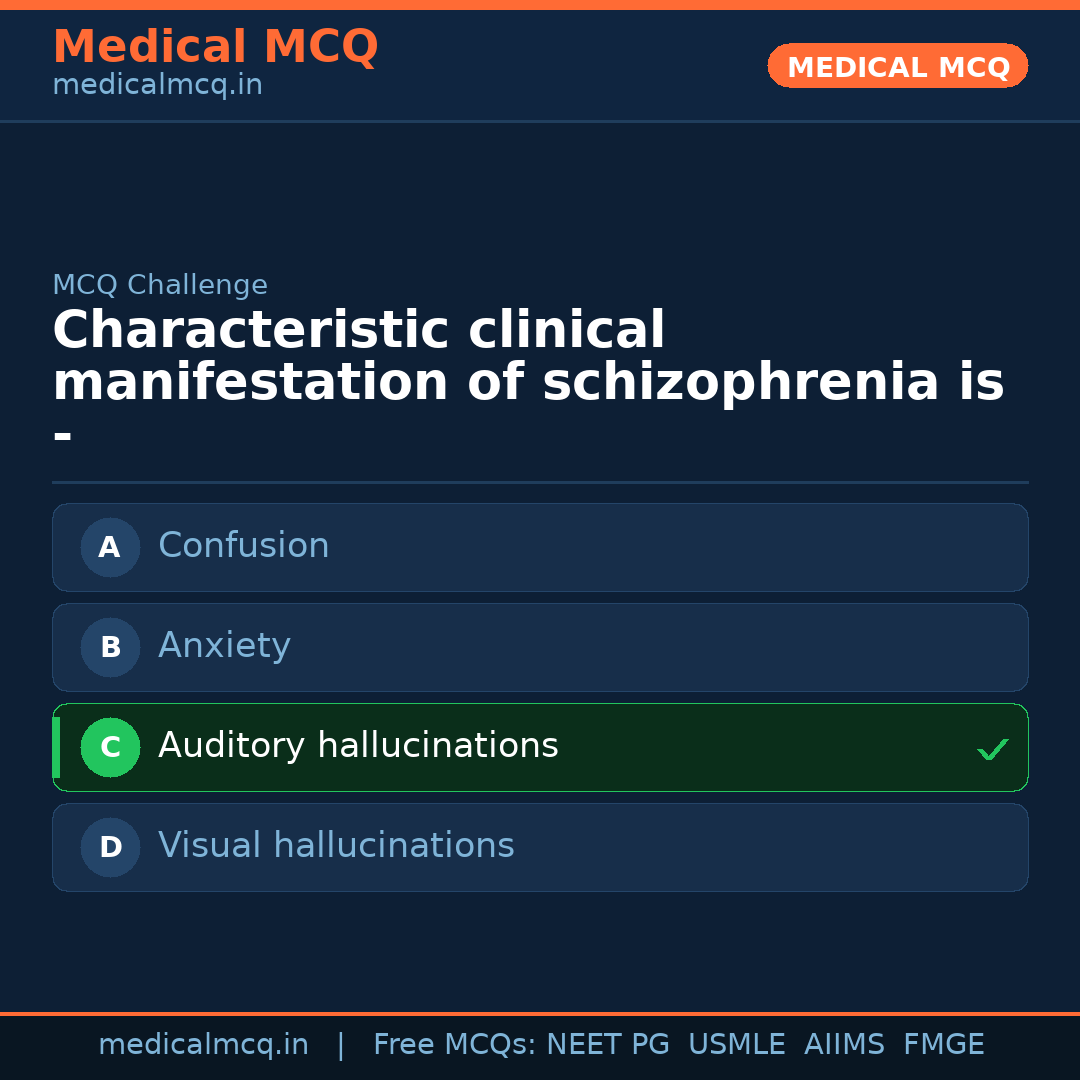Viewport: 1080px width, 1080px height.
Task: Click the letter A option circle
Action: tap(110, 547)
